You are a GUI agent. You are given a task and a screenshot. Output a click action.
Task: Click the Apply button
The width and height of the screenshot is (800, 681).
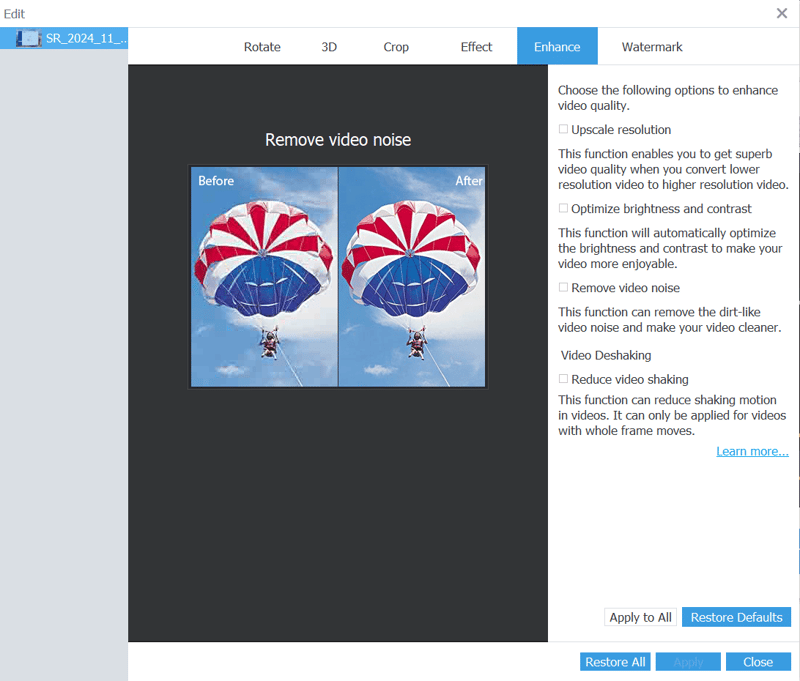[x=688, y=662]
